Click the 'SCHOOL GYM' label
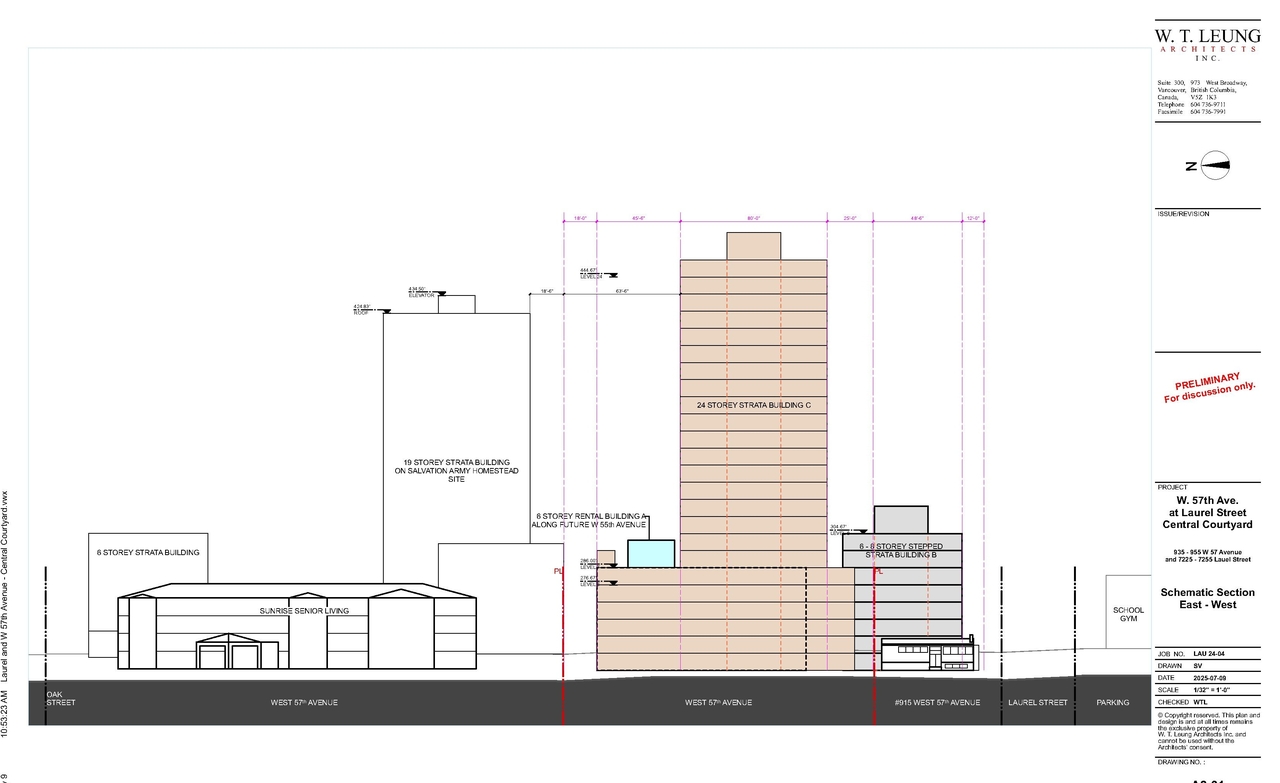This screenshot has height=783, width=1280. pos(1128,614)
